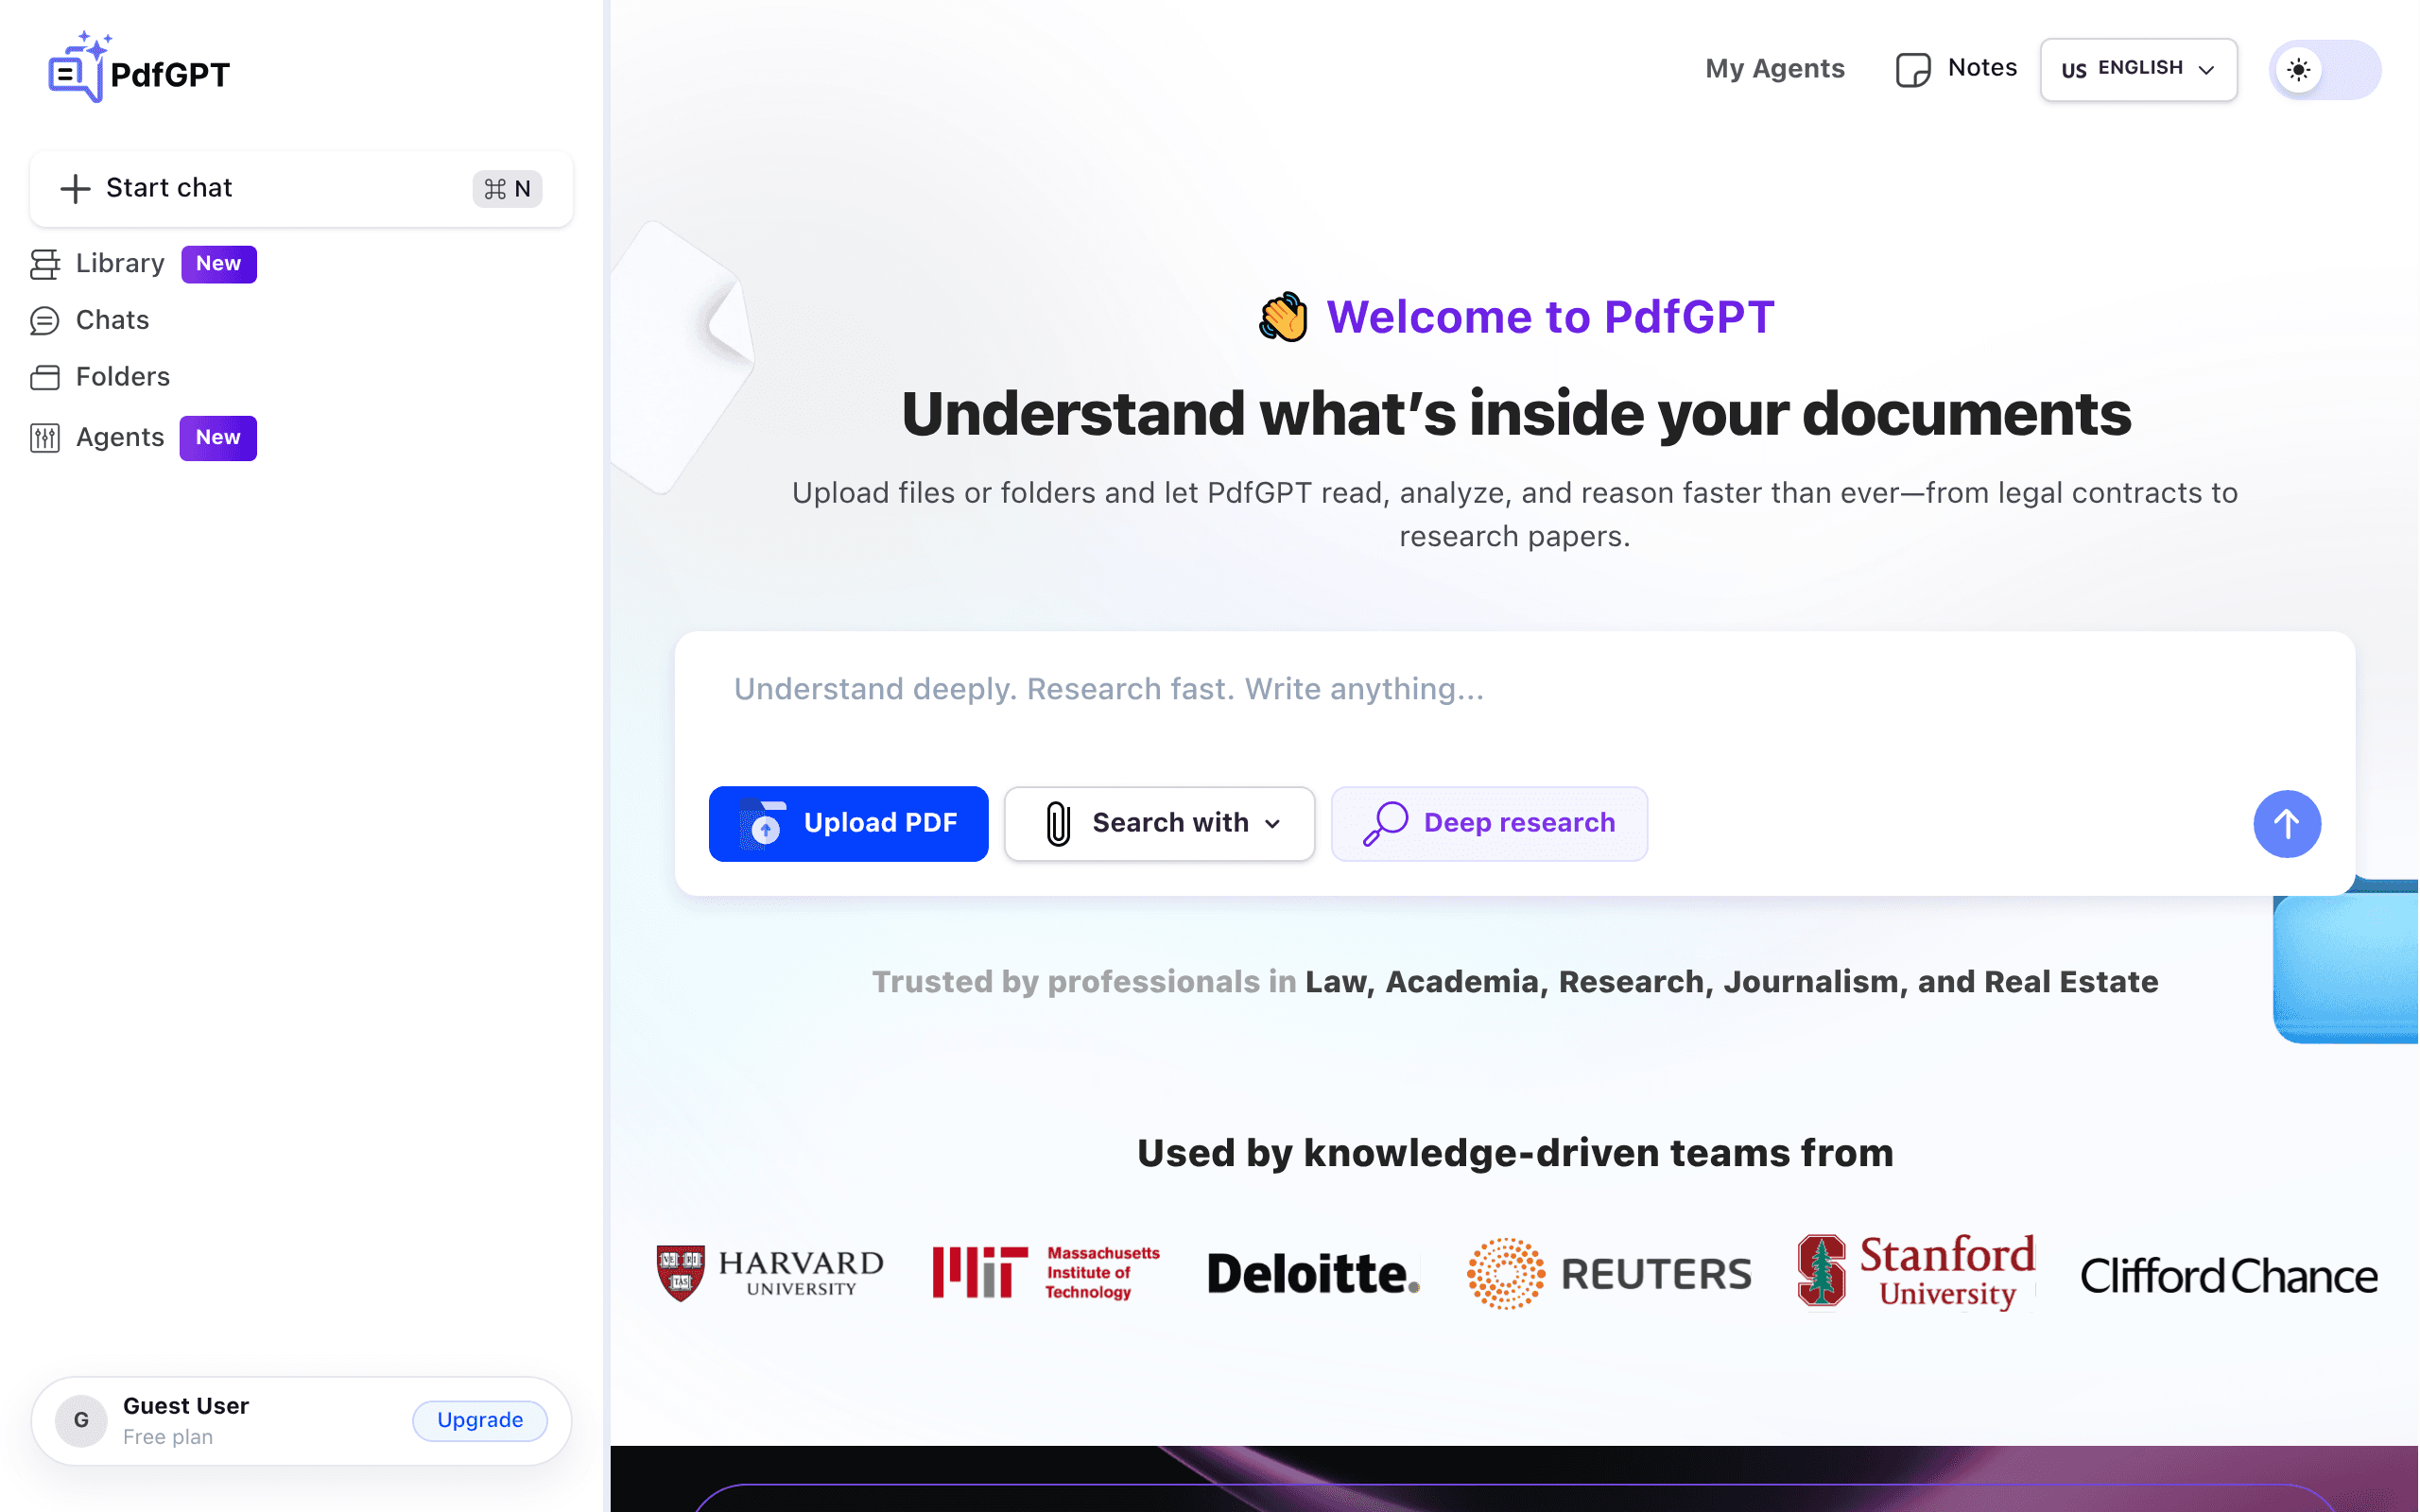Click the ⌘ N shortcut badge
The width and height of the screenshot is (2420, 1512).
[507, 189]
